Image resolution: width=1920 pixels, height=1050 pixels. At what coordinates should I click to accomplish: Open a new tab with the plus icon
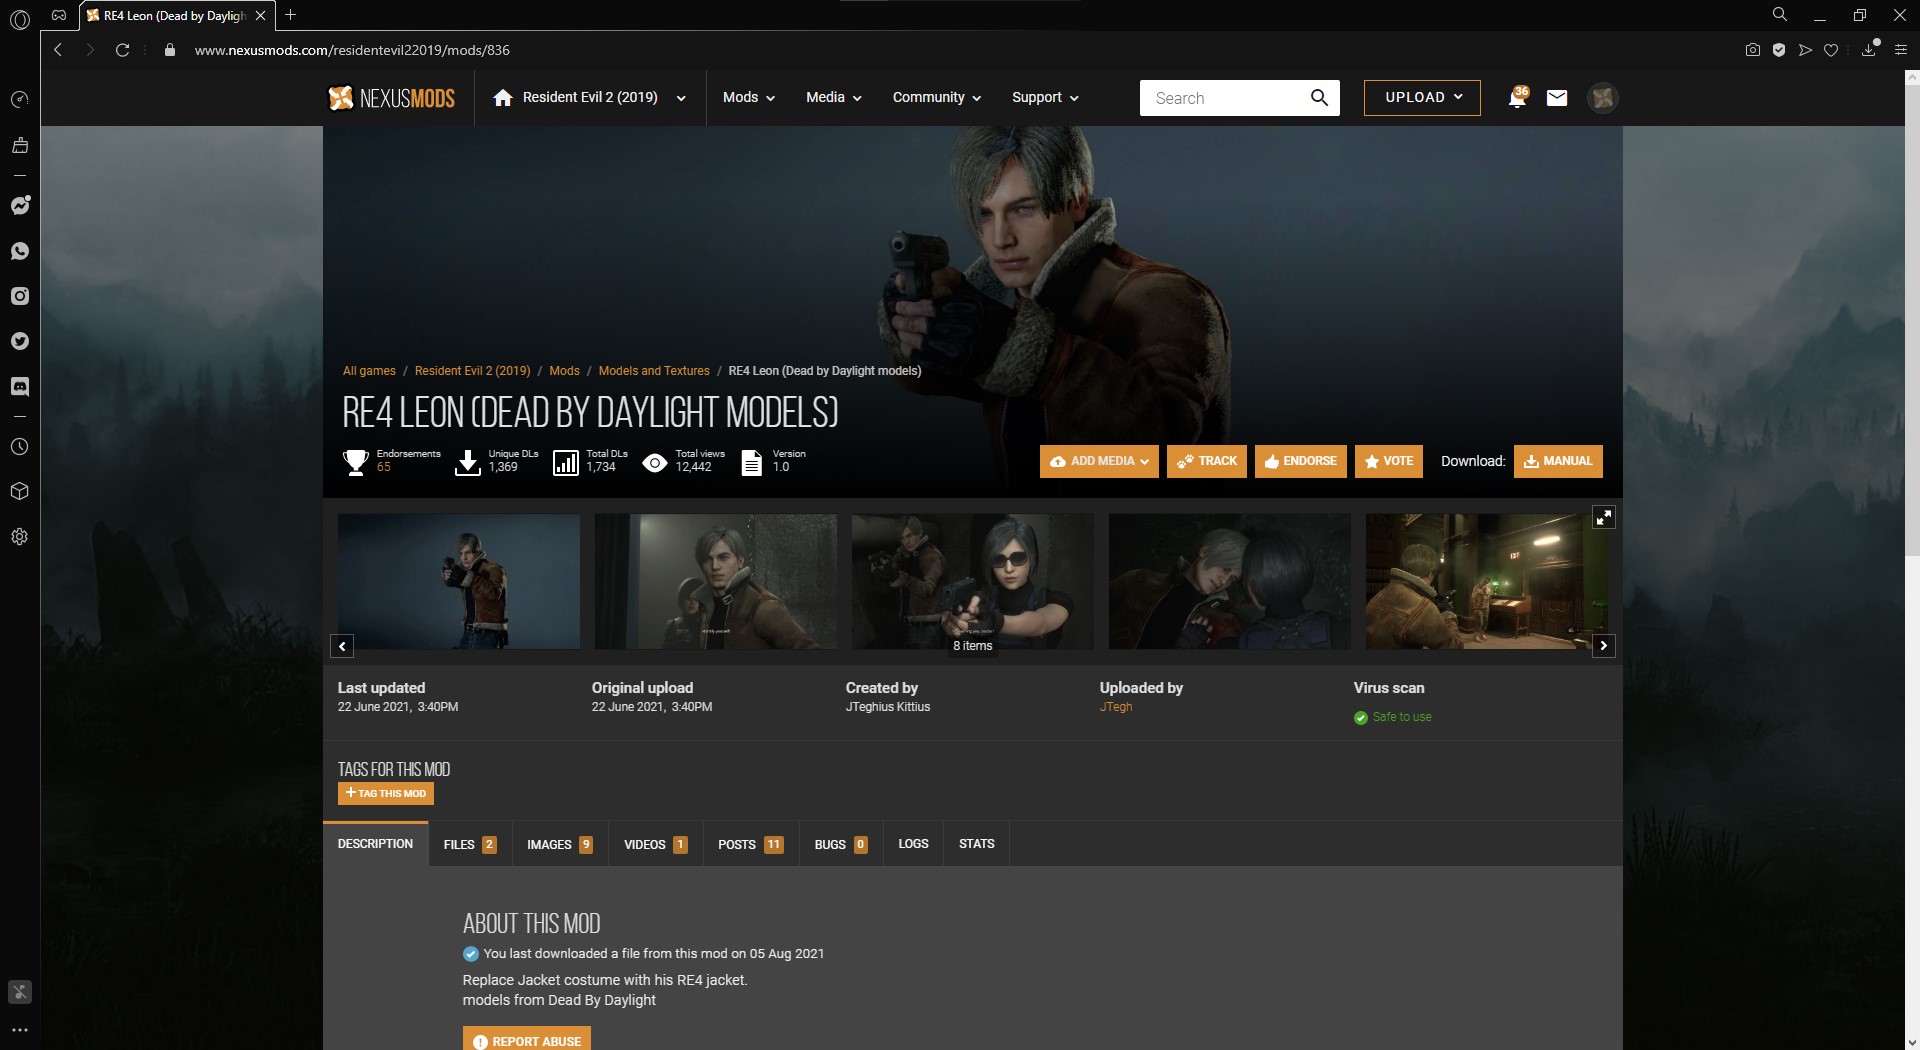290,15
